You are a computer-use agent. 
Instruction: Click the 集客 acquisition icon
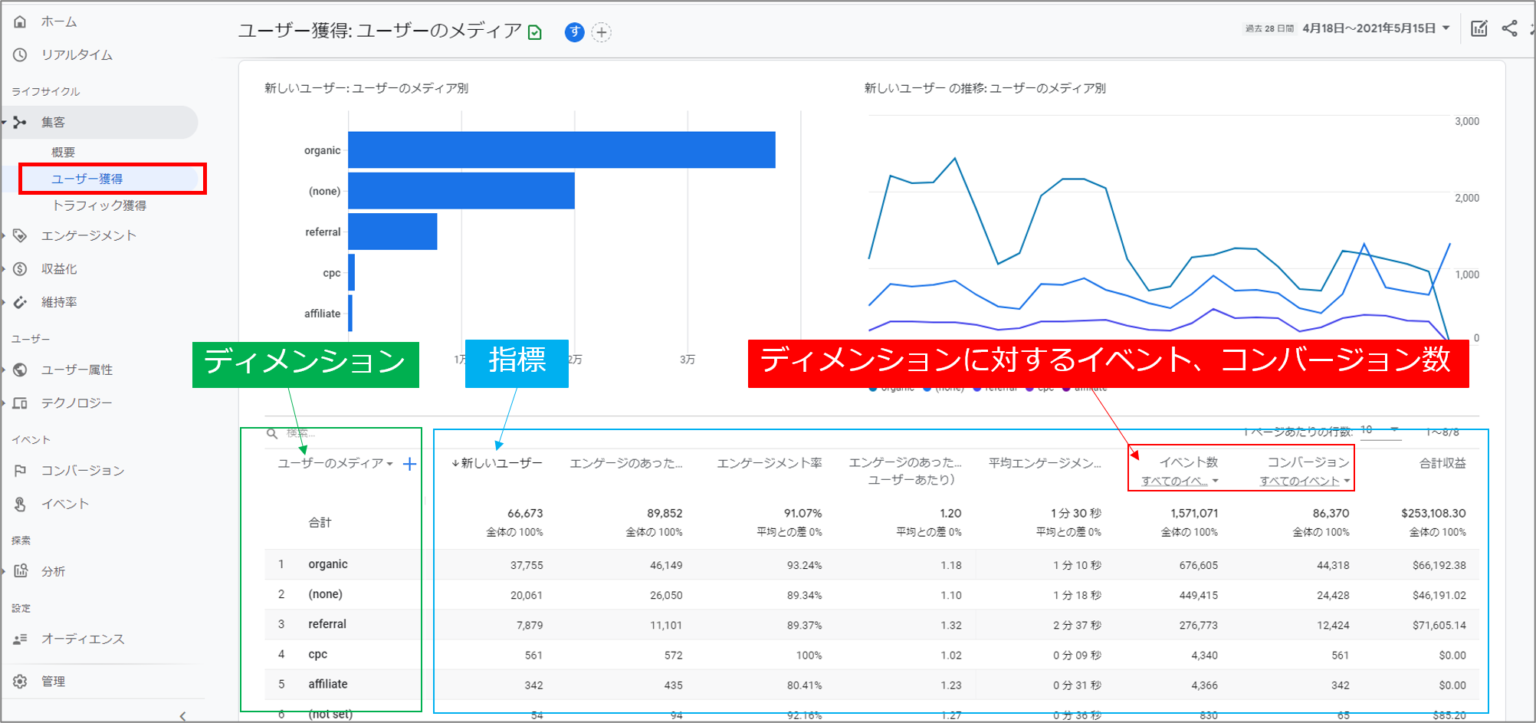point(20,122)
